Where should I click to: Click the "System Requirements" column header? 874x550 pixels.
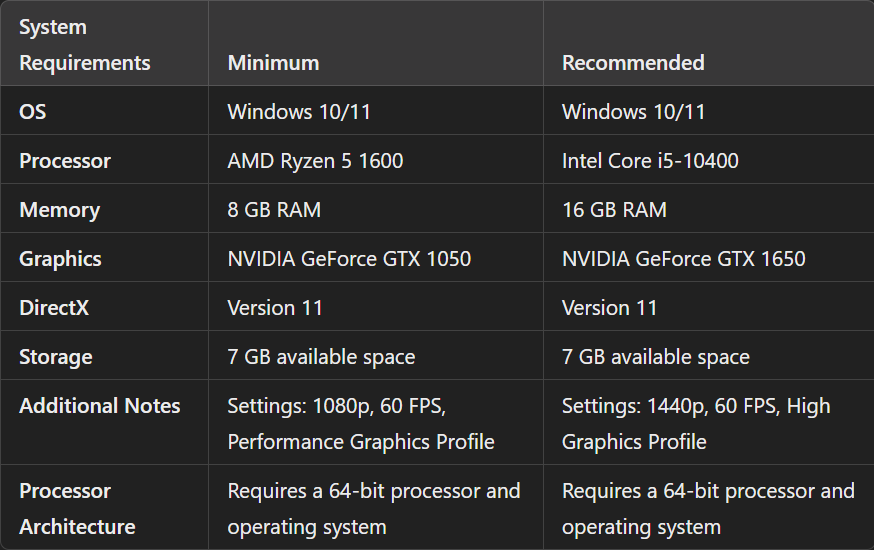(85, 45)
